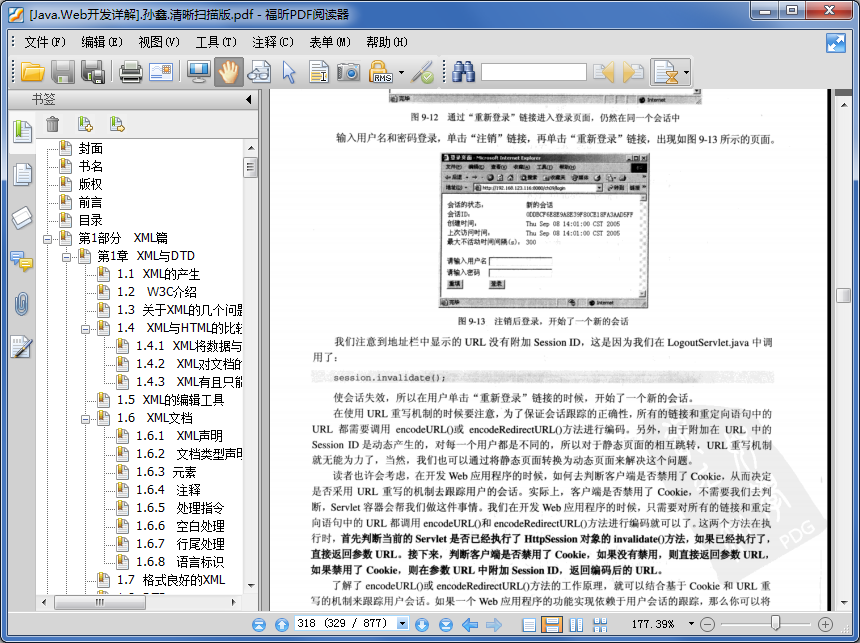The height and width of the screenshot is (643, 860).
Task: Select the Hand tool in the toolbar
Action: (227, 72)
